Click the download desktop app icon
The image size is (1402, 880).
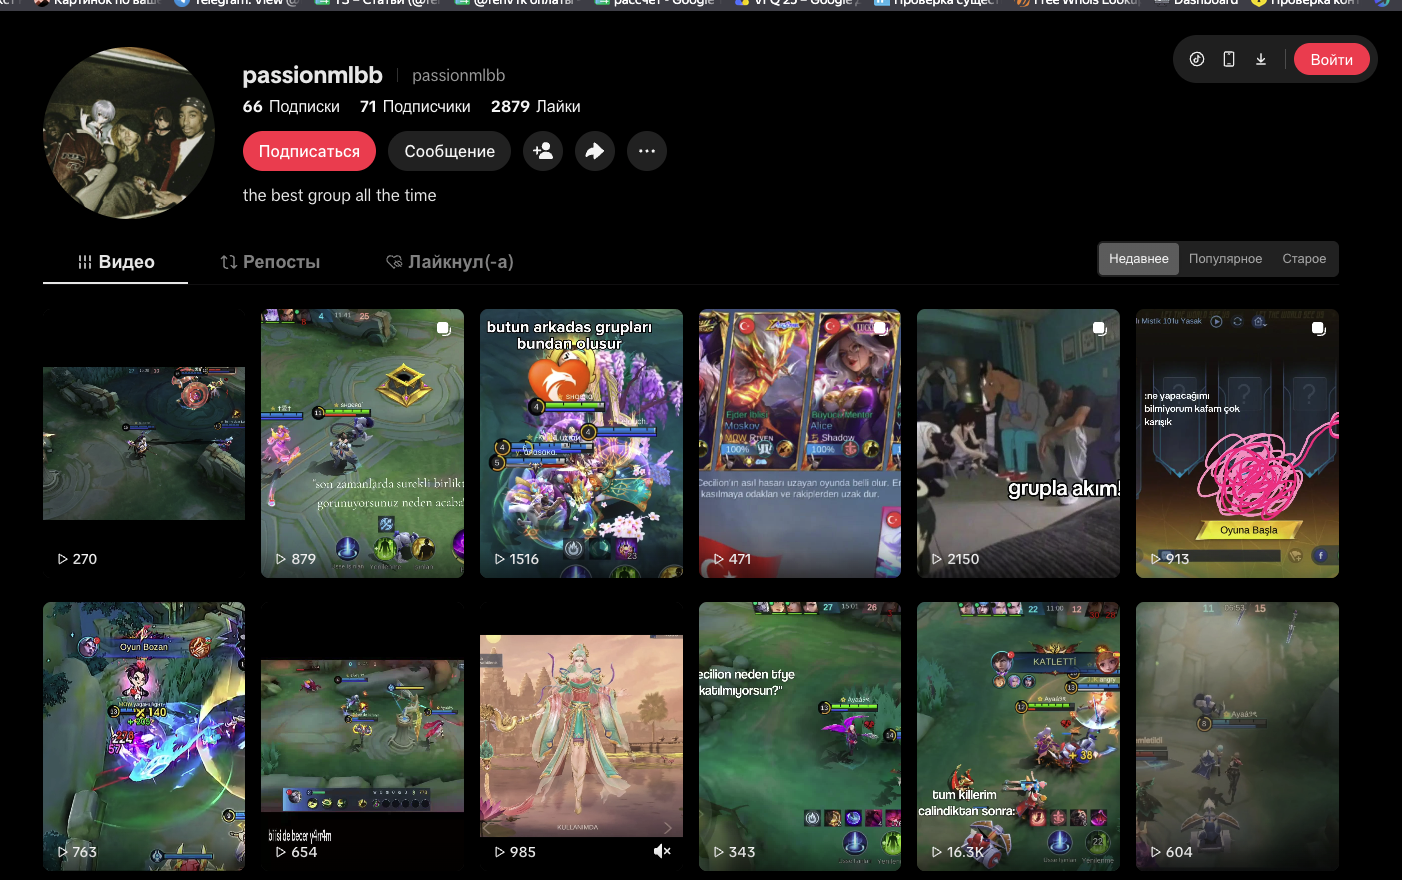tap(1261, 59)
